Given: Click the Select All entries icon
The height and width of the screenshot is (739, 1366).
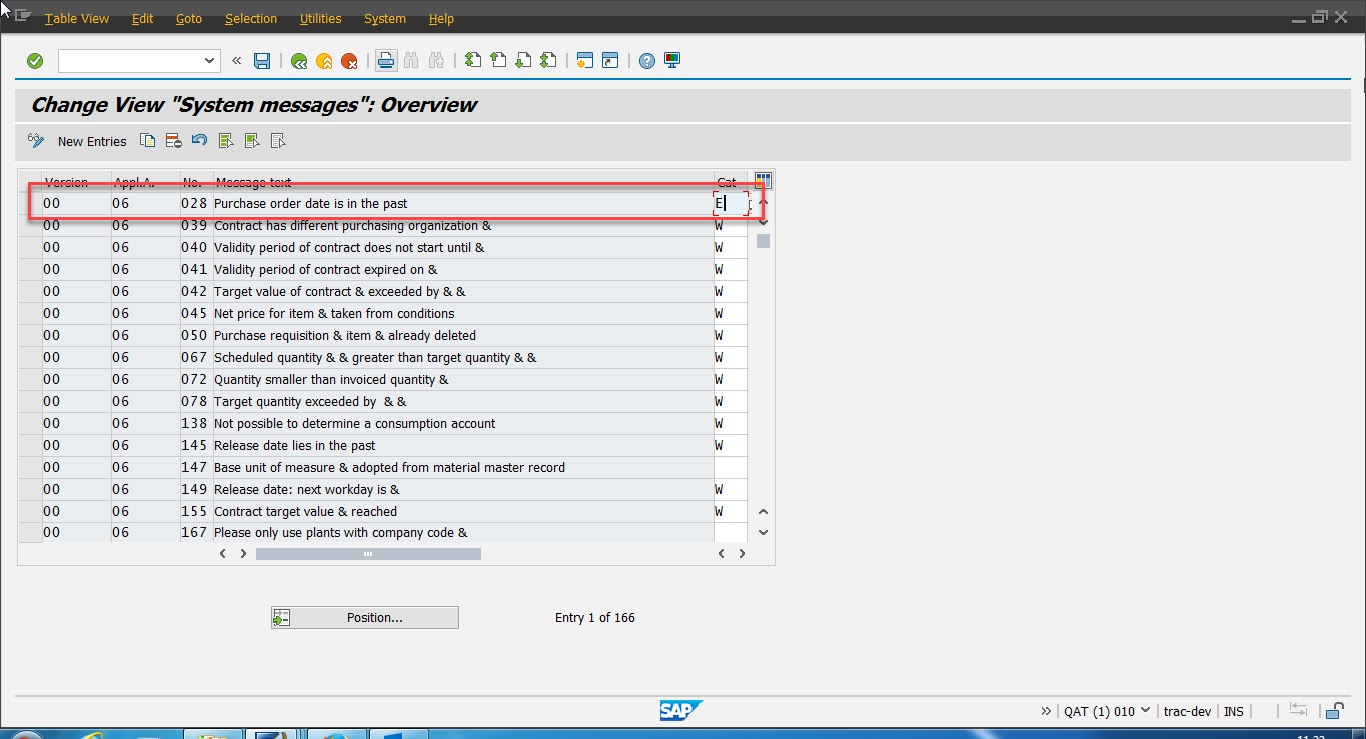Looking at the screenshot, I should coord(225,141).
